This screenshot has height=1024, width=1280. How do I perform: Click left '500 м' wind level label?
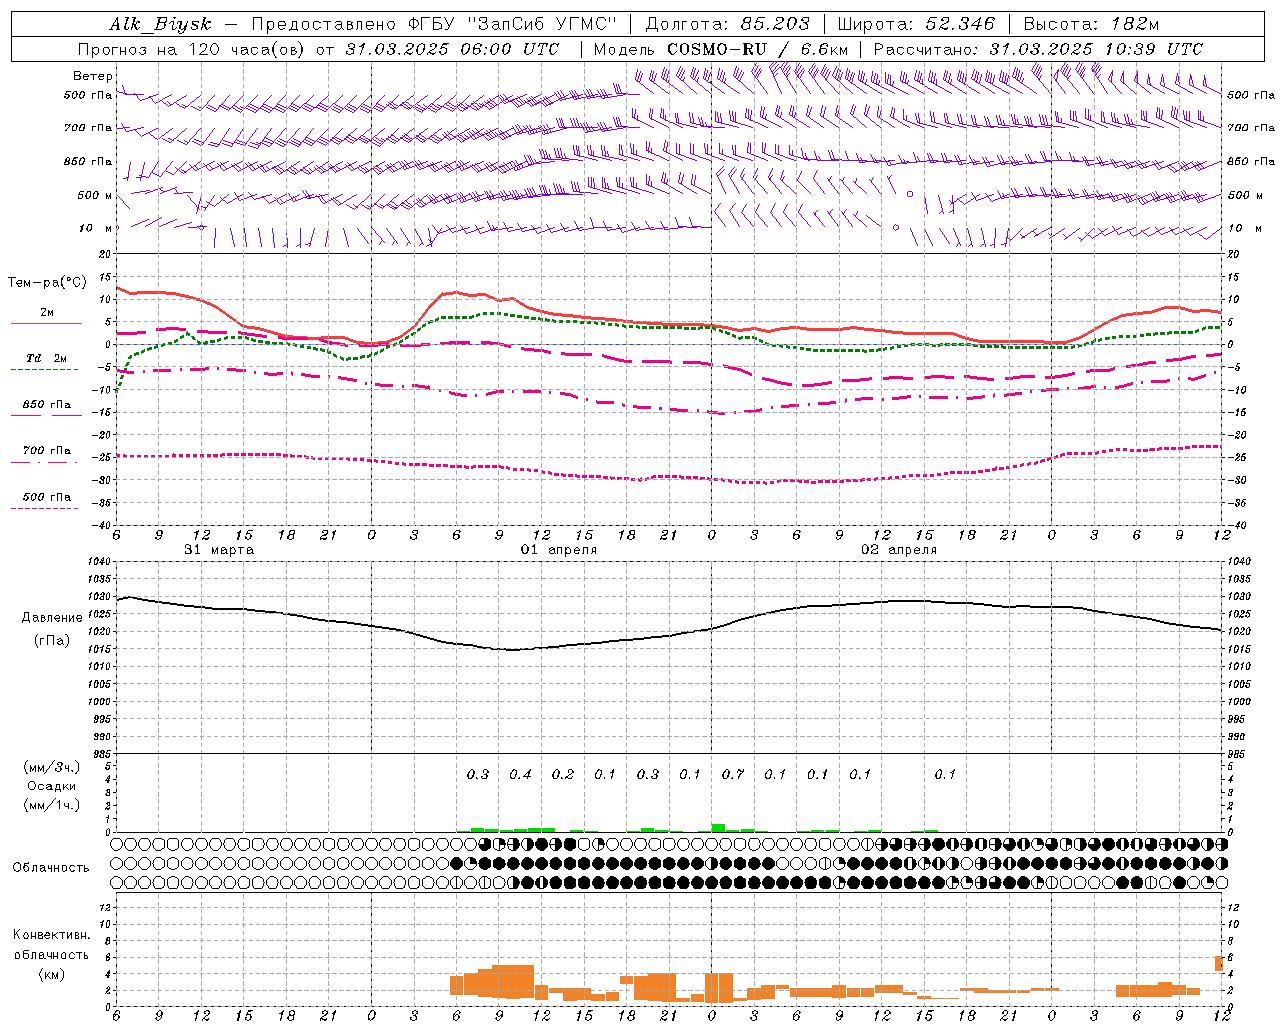pyautogui.click(x=95, y=195)
